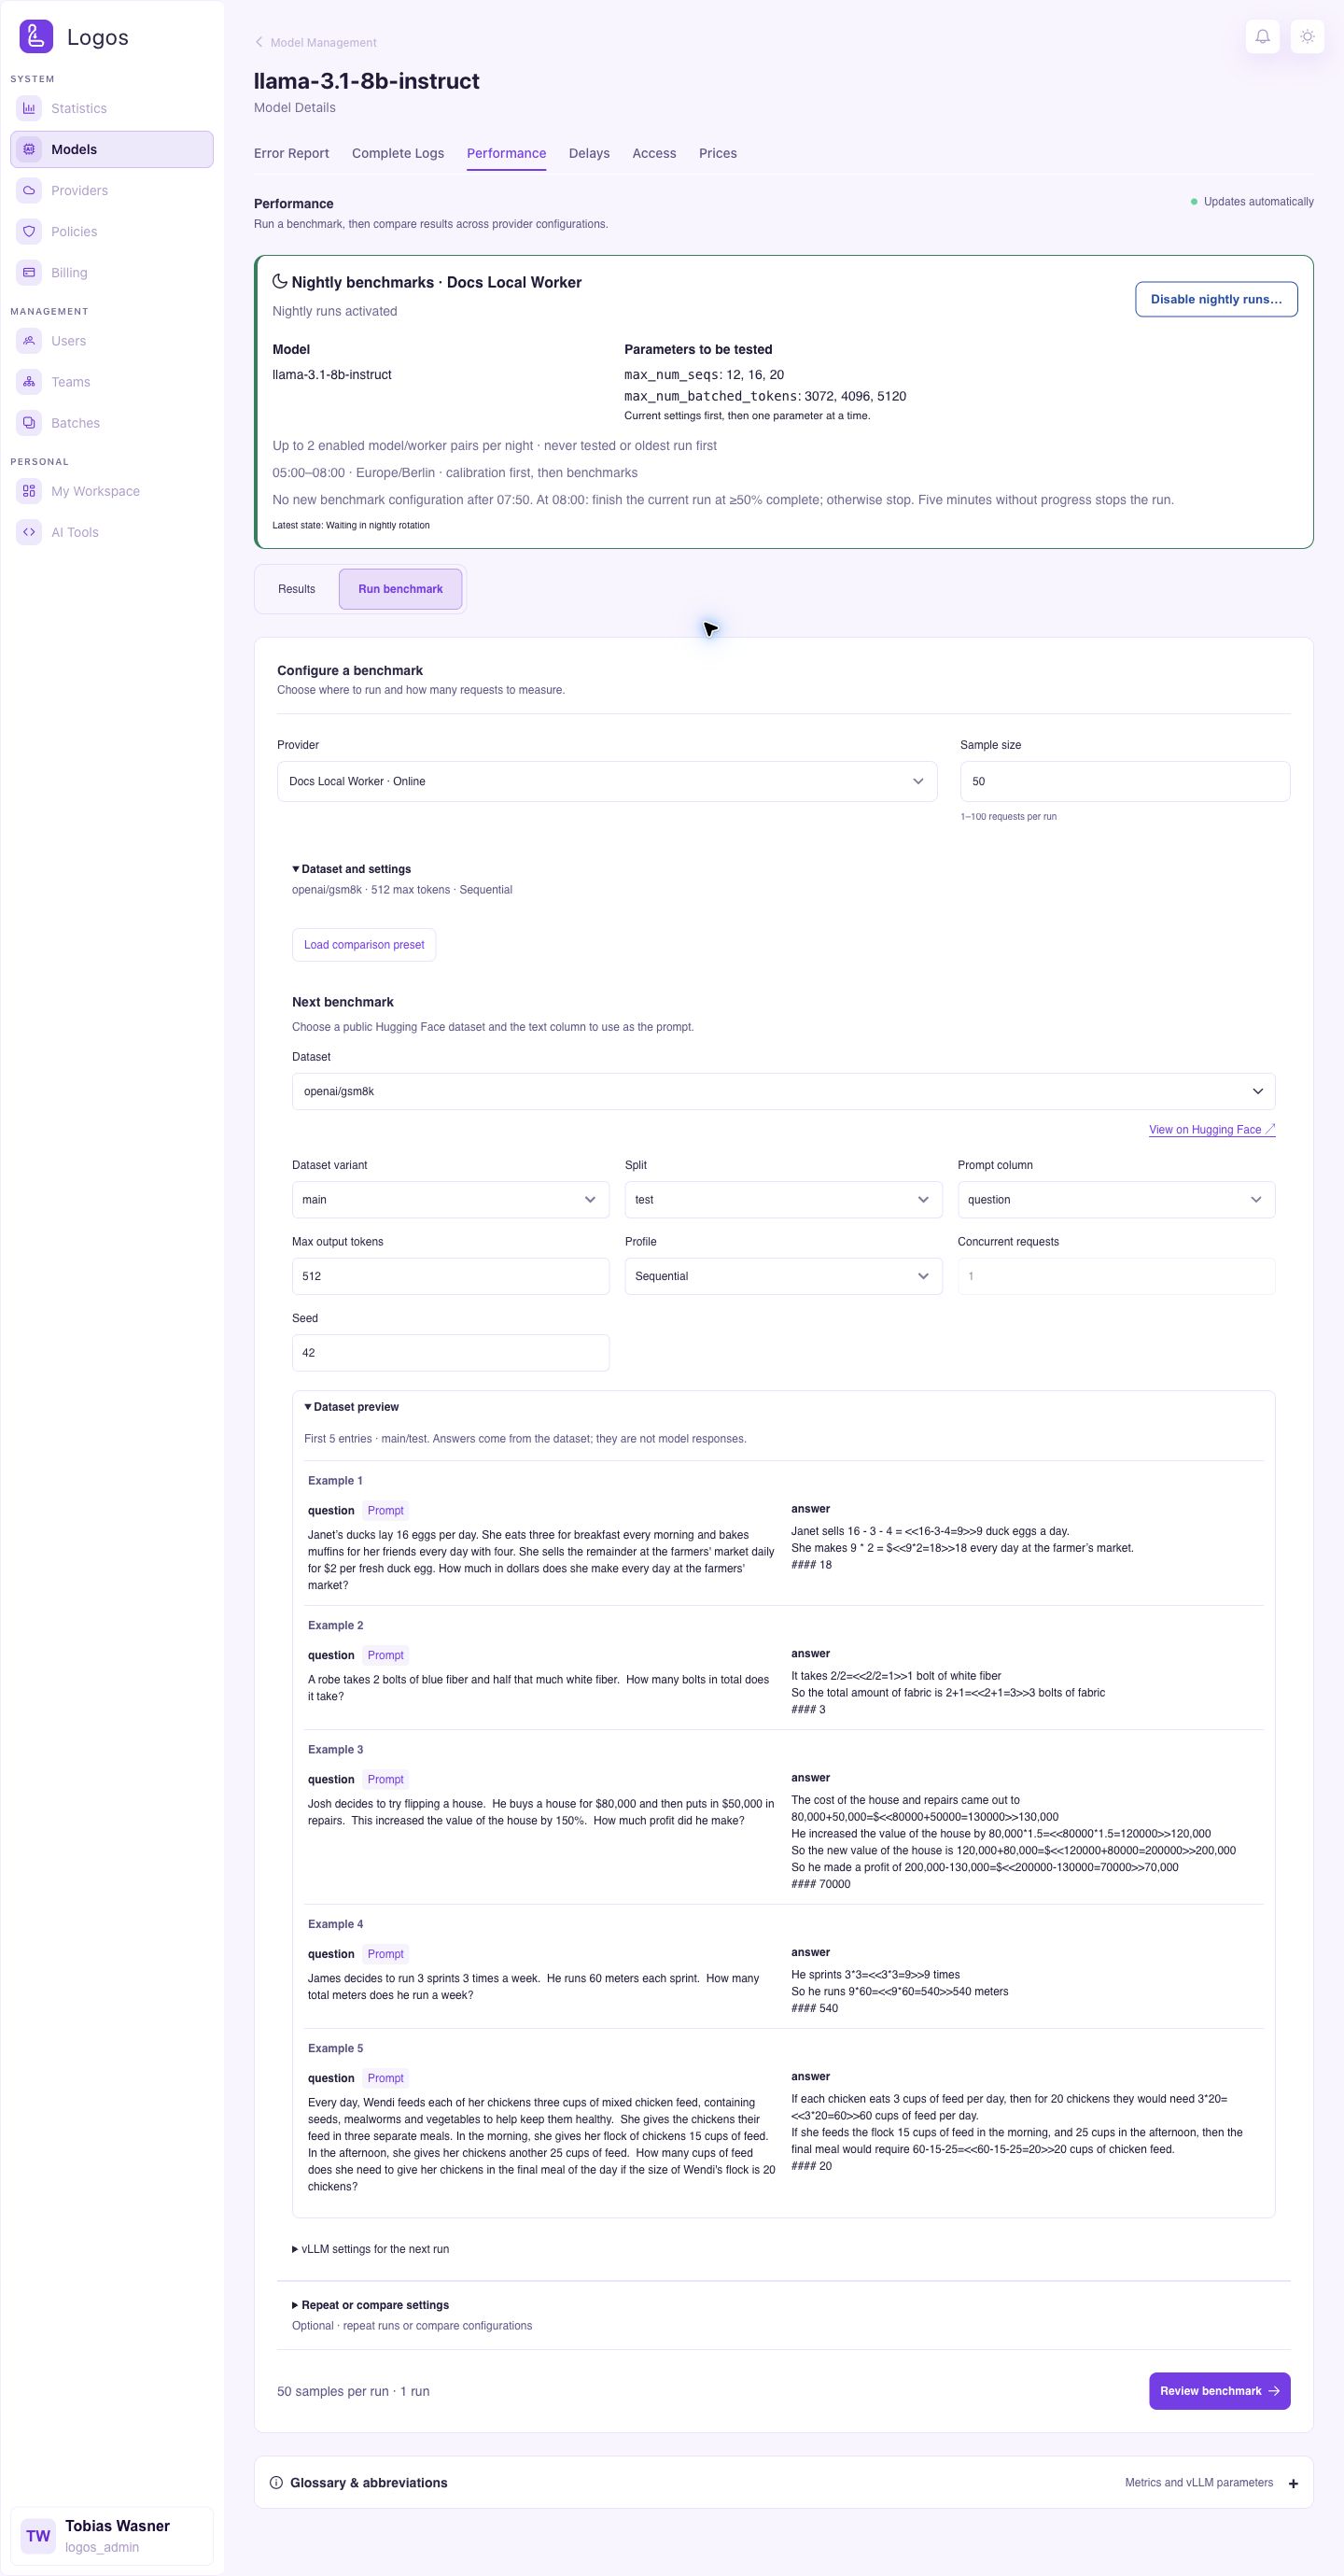The image size is (1344, 2576).
Task: Open the Provider dropdown
Action: click(607, 782)
